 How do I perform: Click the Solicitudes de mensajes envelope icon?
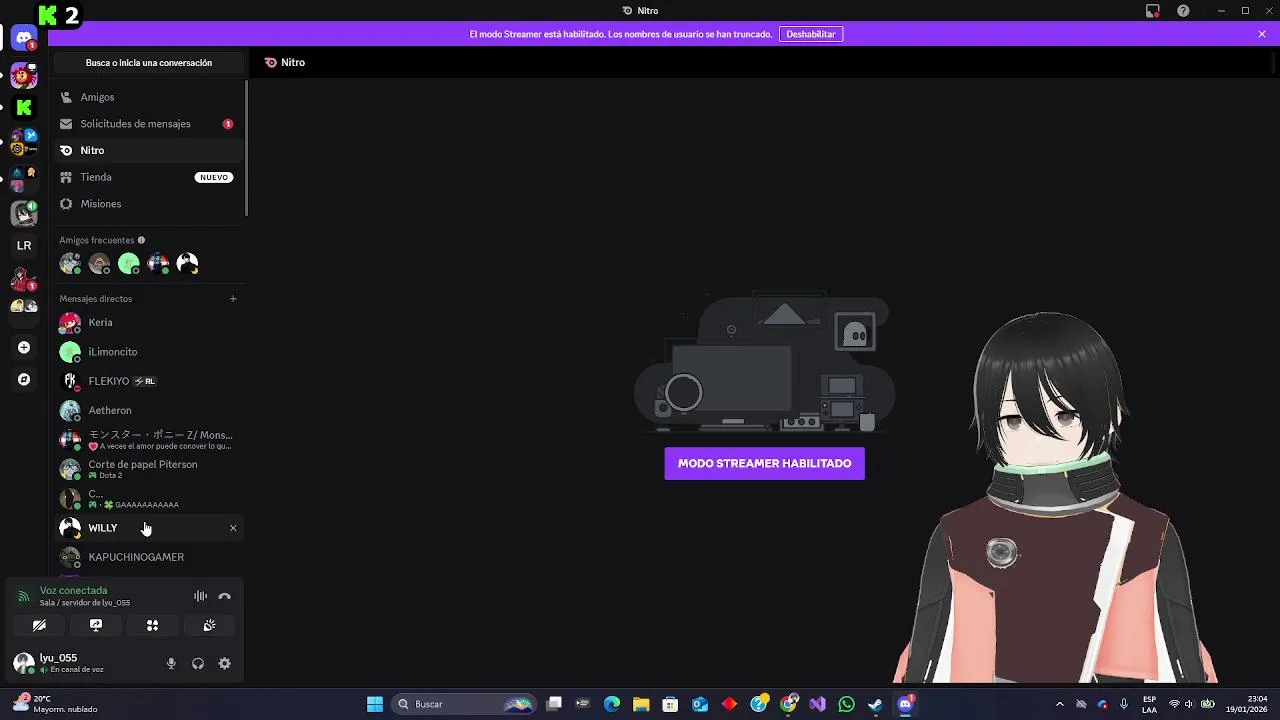point(66,124)
